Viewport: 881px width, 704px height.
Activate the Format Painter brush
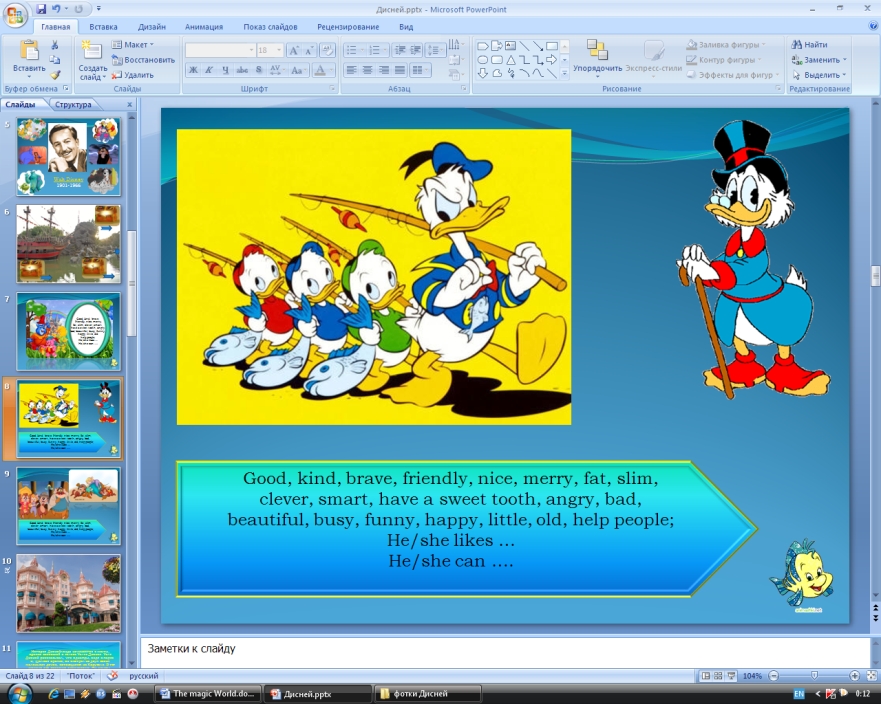pyautogui.click(x=55, y=75)
